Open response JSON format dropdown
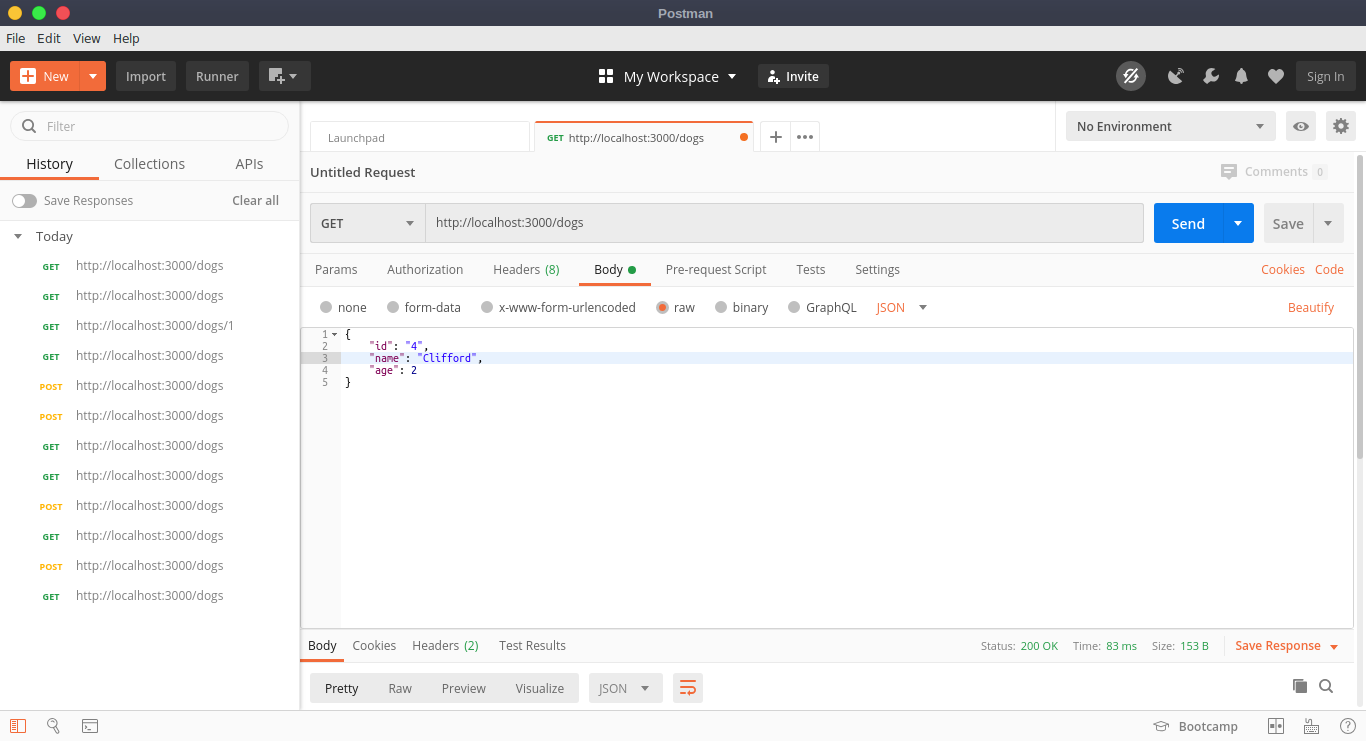 pos(626,688)
